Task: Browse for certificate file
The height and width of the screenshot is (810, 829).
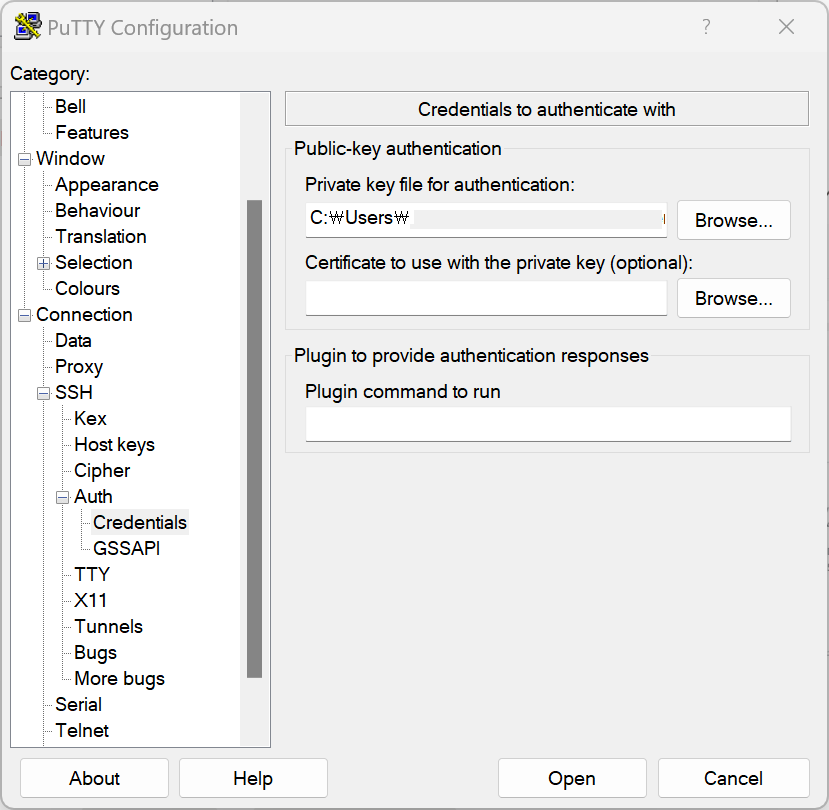Action: (734, 298)
